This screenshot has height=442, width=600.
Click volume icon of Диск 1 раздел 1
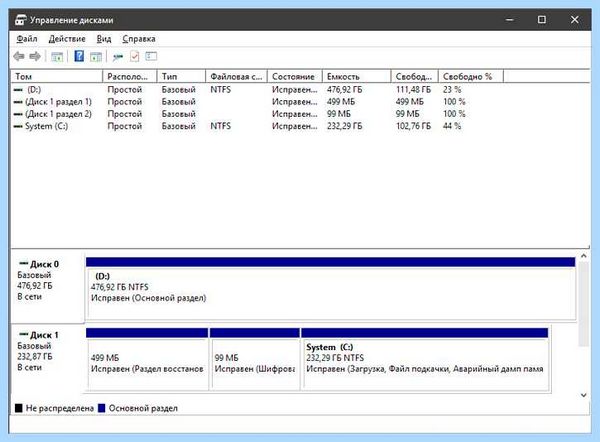[x=18, y=102]
